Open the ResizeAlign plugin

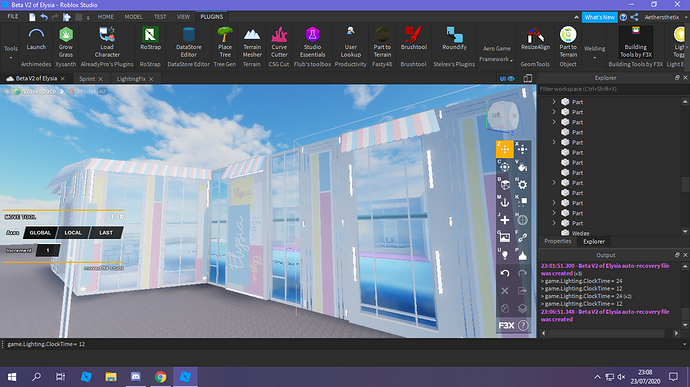click(536, 39)
